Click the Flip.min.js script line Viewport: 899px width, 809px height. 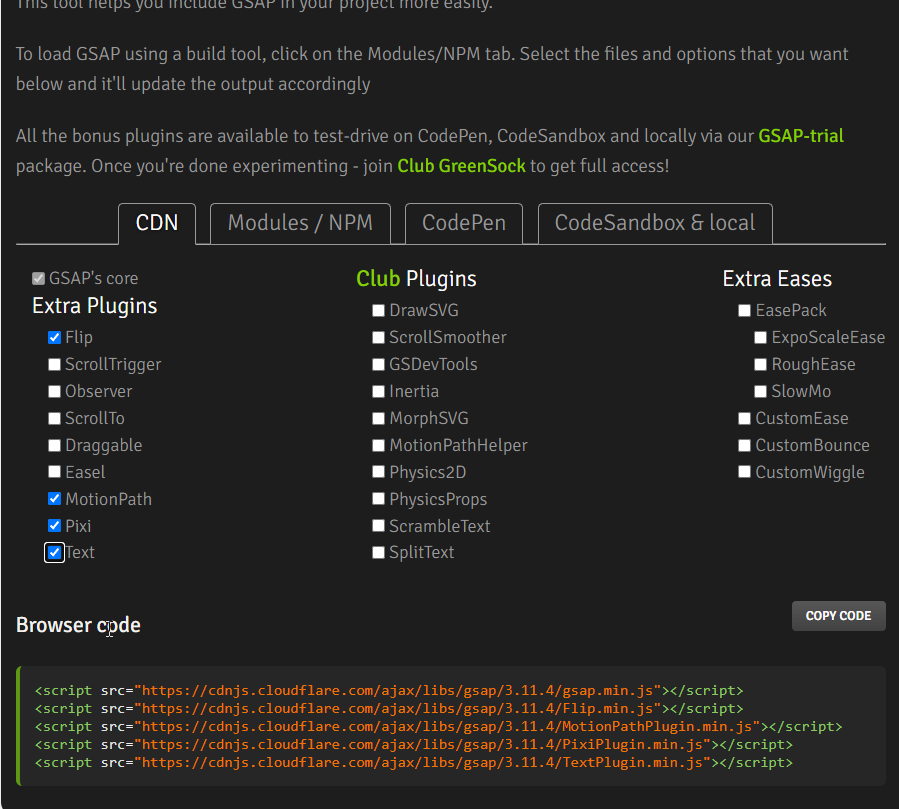coord(389,709)
